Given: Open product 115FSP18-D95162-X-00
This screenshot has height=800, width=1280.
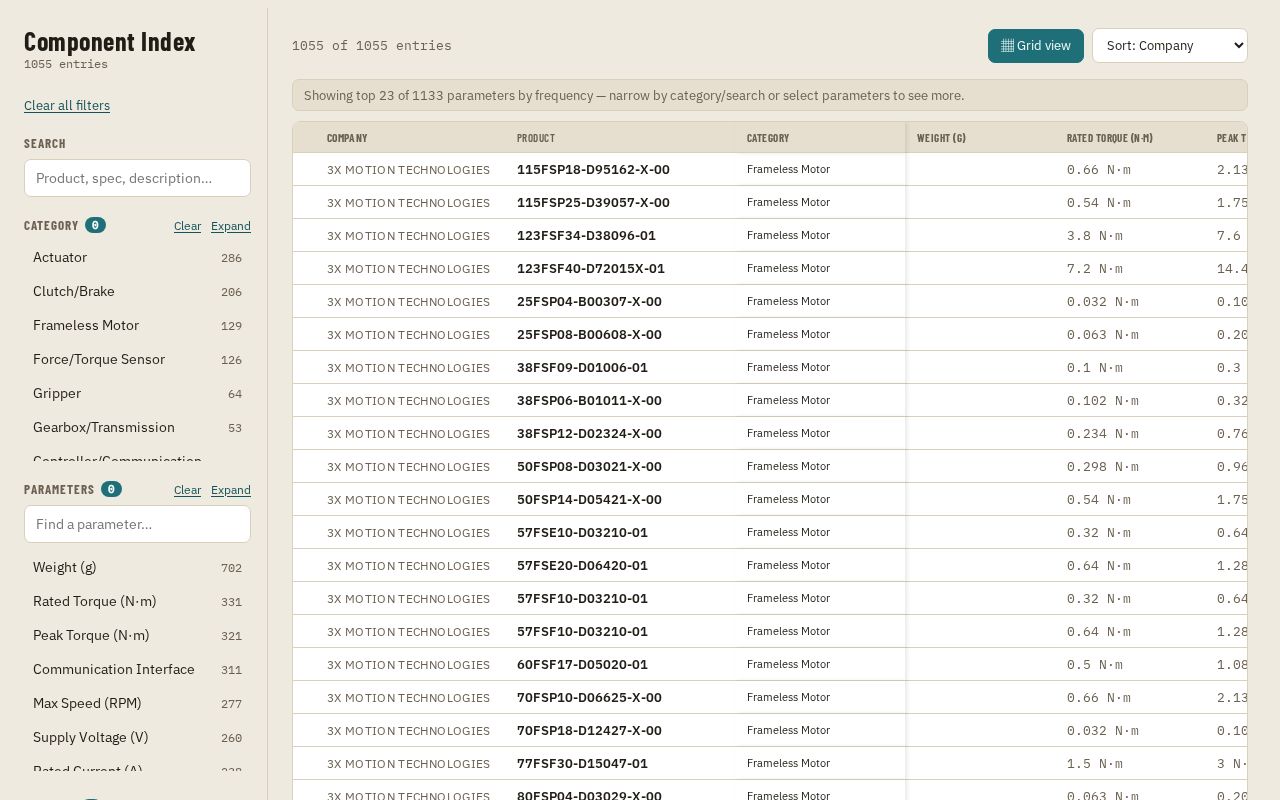Looking at the screenshot, I should 593,170.
